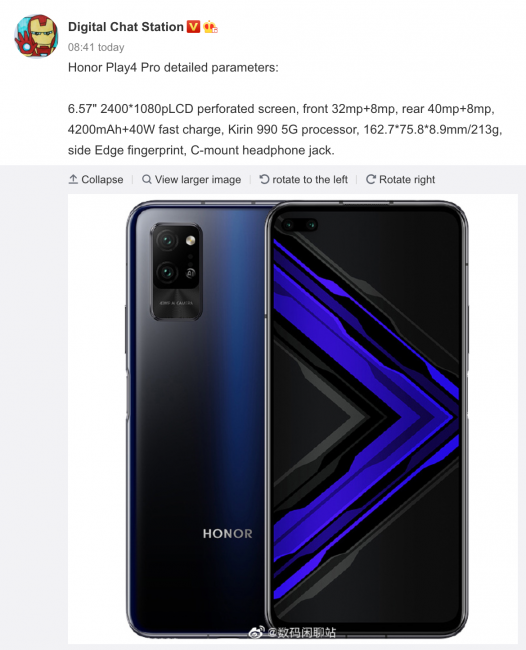Click the @数码闲聊站 watermark text

pyautogui.click(x=301, y=633)
